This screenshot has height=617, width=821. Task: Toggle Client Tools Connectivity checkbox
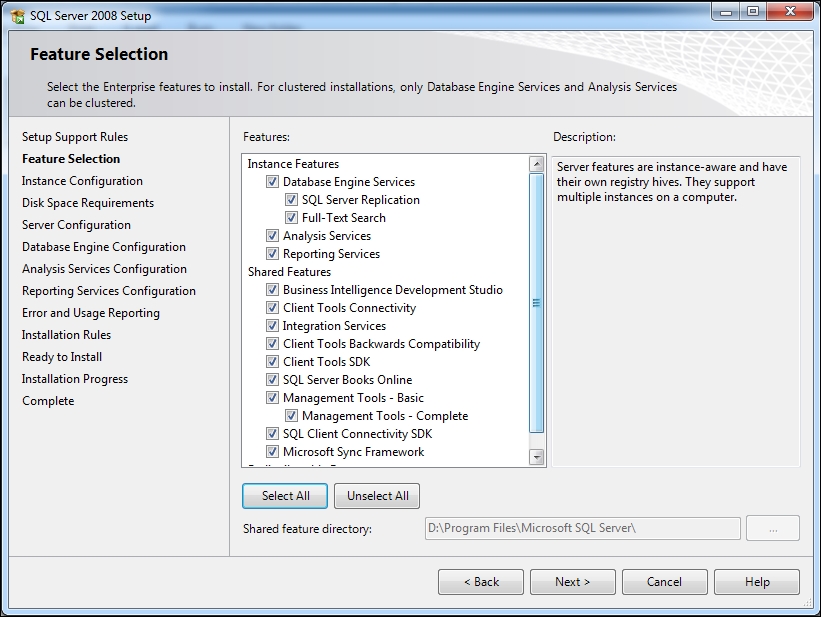click(x=272, y=307)
